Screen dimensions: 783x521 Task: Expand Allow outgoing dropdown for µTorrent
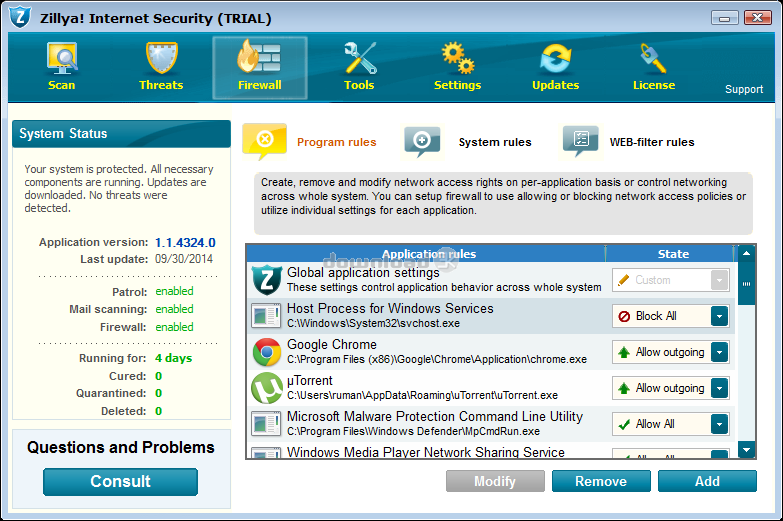[x=719, y=388]
